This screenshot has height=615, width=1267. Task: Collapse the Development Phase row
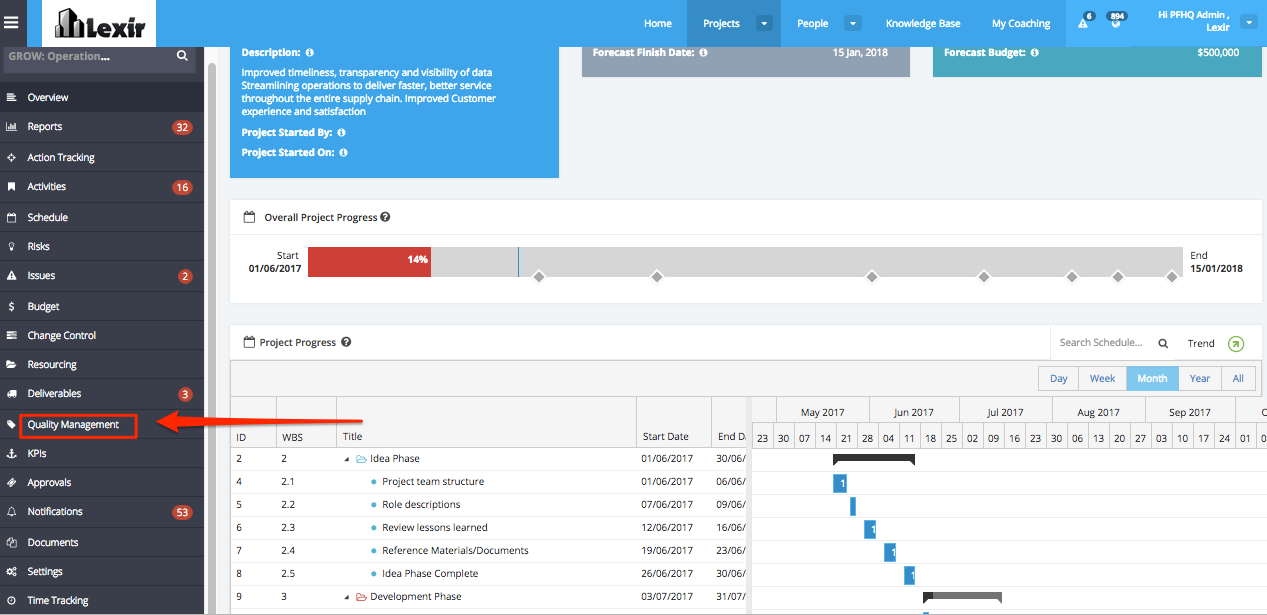tap(348, 597)
